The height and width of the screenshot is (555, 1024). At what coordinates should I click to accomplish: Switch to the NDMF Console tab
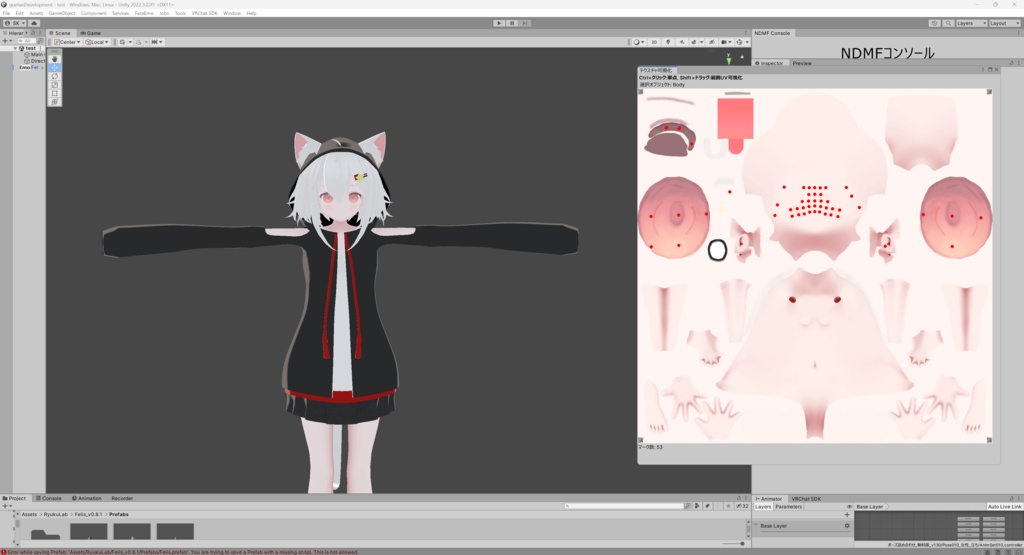click(772, 33)
